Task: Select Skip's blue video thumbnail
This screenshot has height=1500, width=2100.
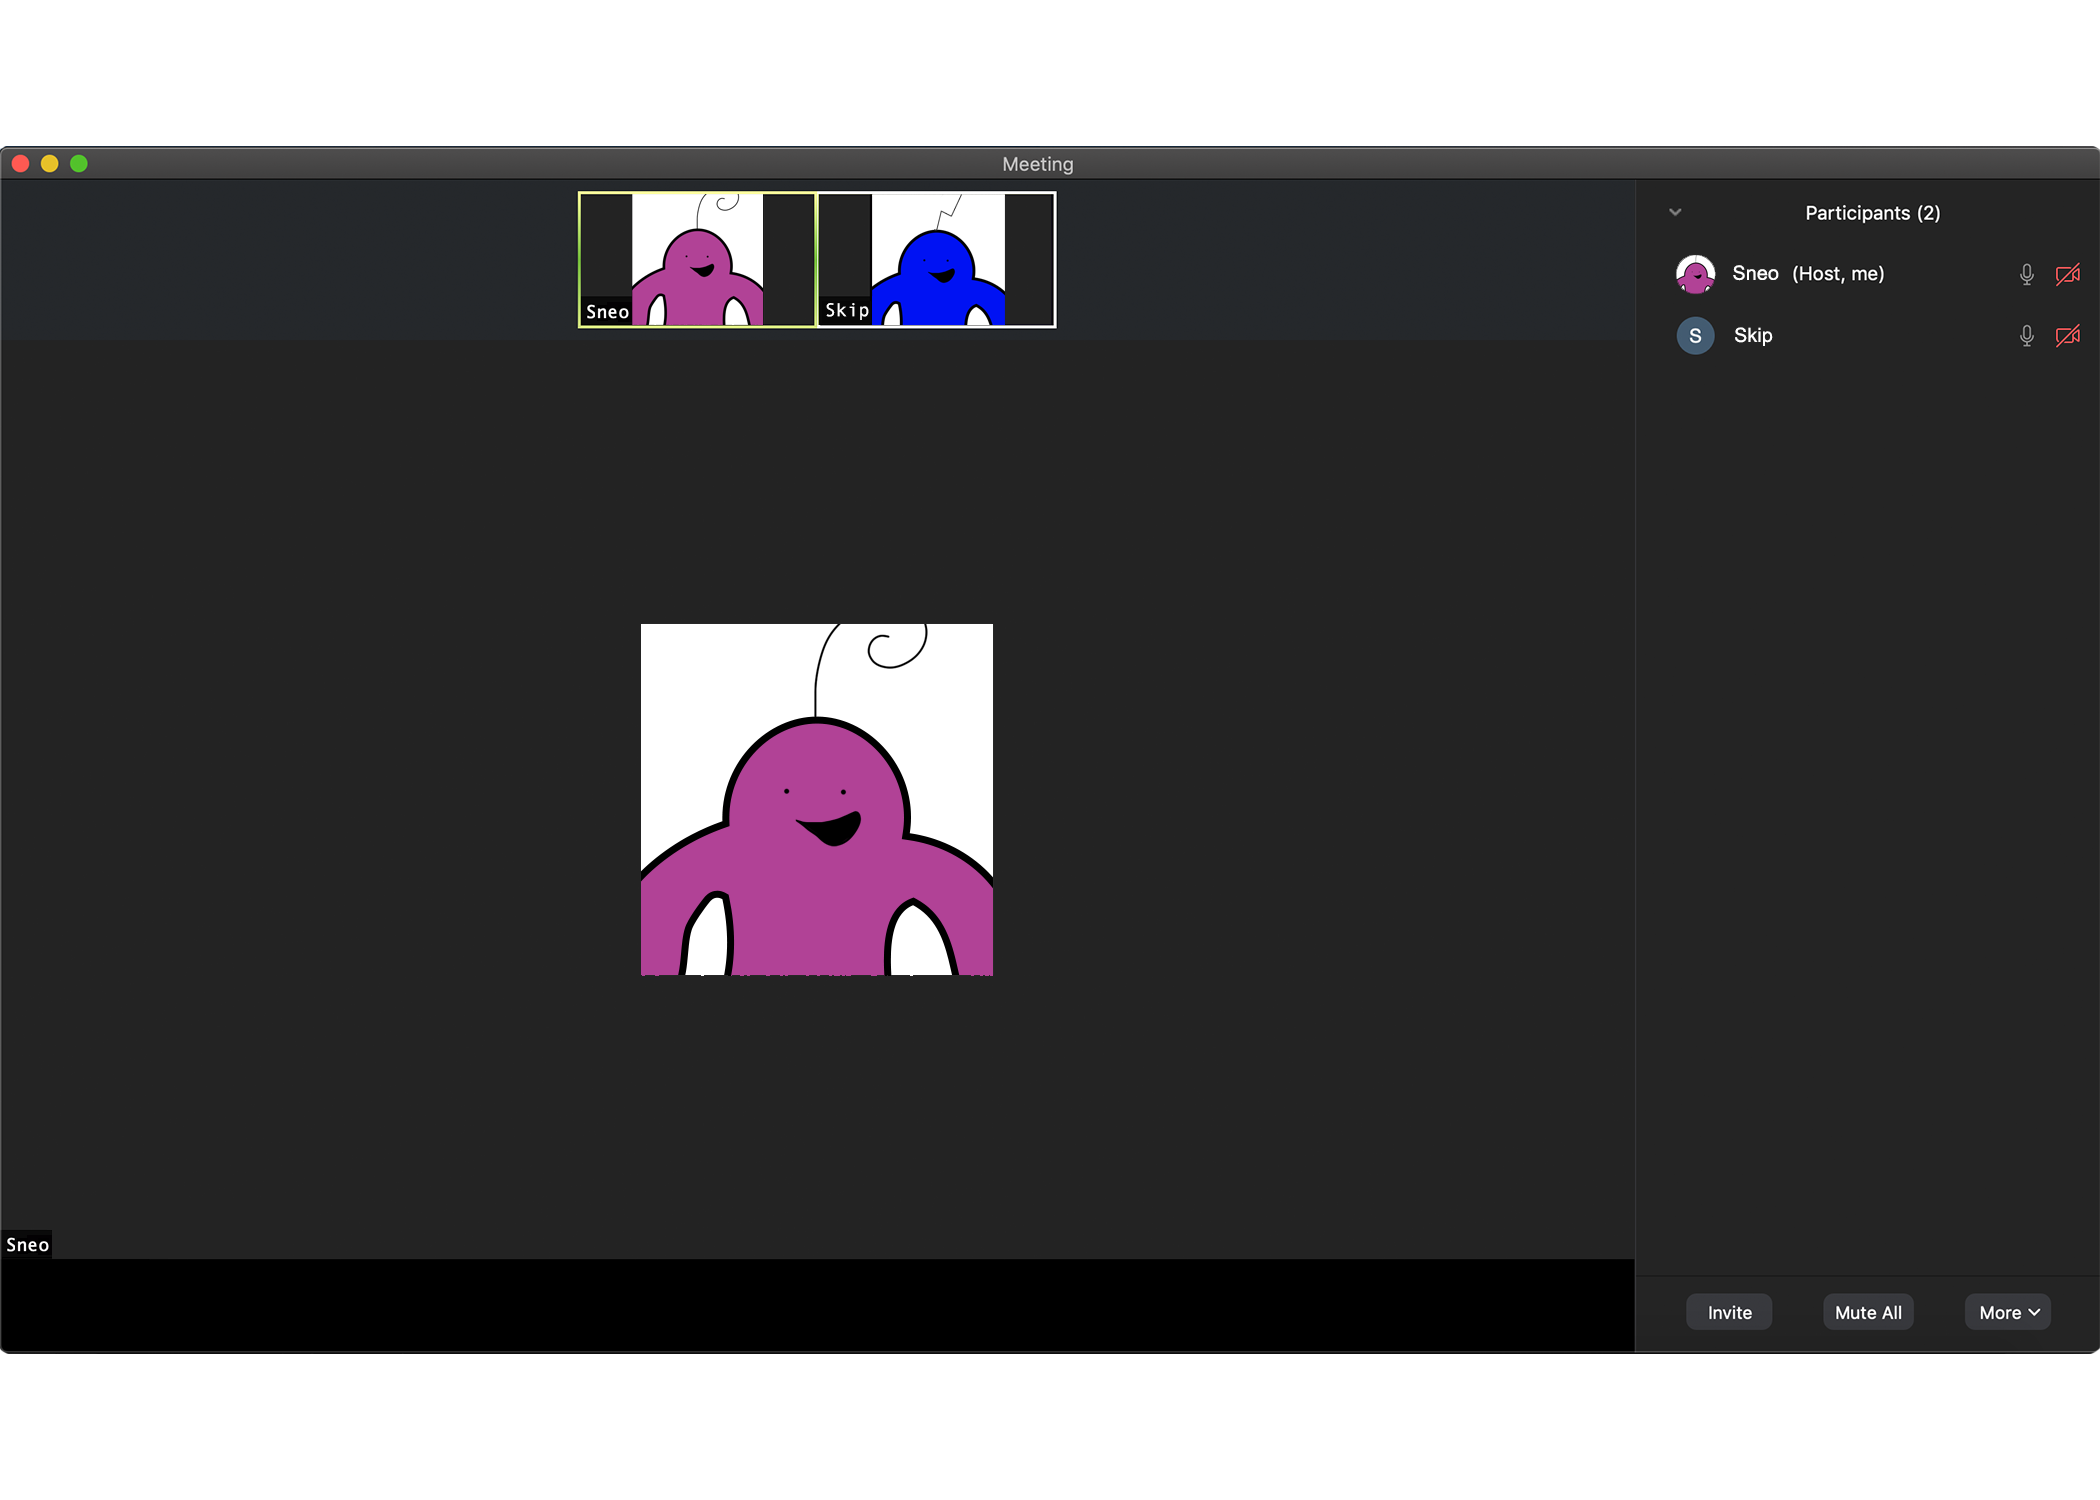Action: pos(937,260)
